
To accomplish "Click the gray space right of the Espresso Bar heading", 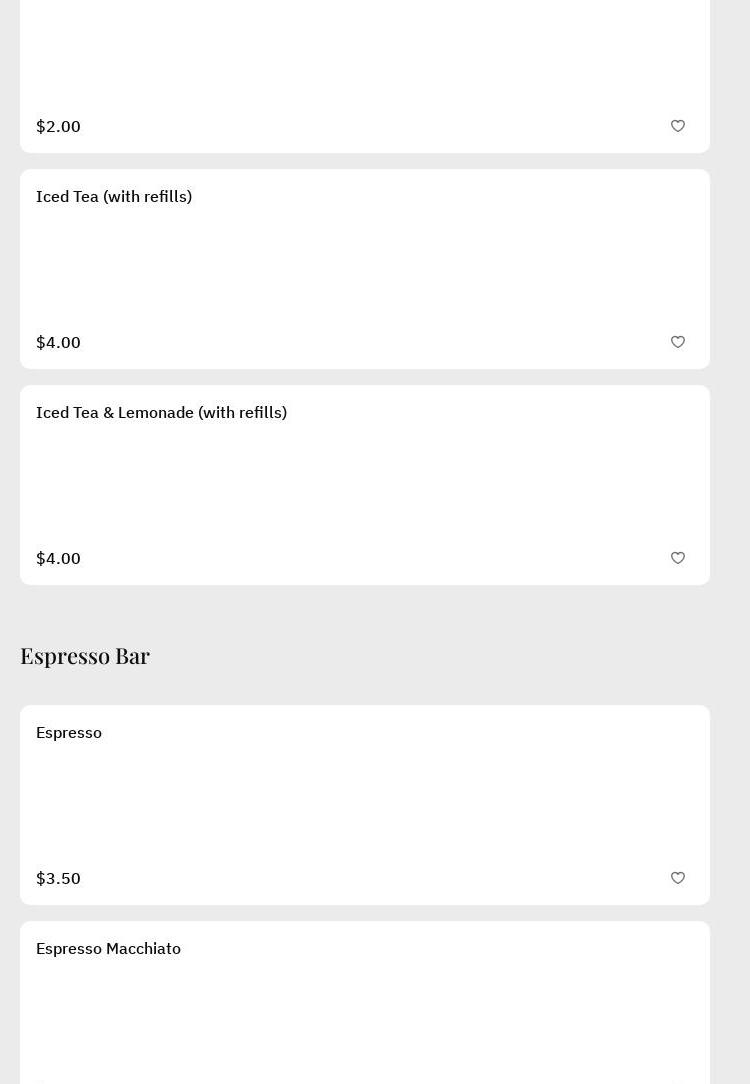I will tap(450, 656).
